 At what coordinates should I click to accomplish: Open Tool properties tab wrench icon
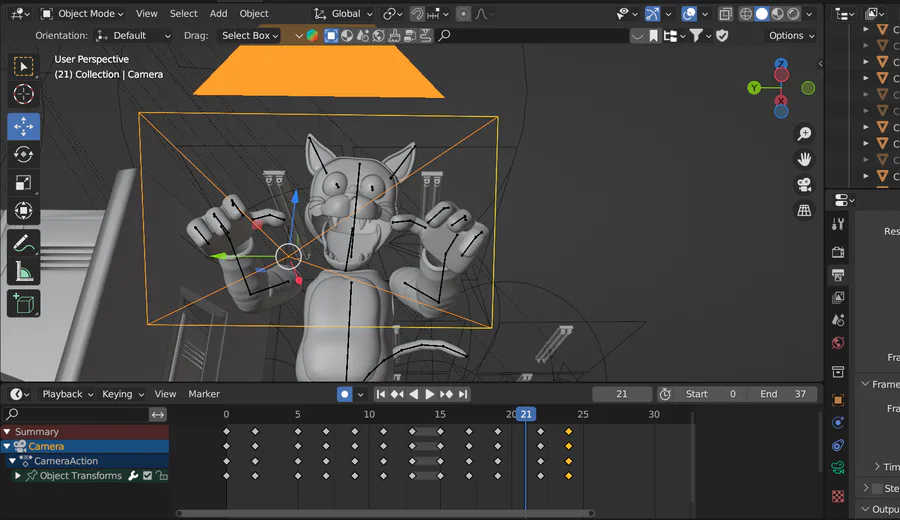point(838,224)
